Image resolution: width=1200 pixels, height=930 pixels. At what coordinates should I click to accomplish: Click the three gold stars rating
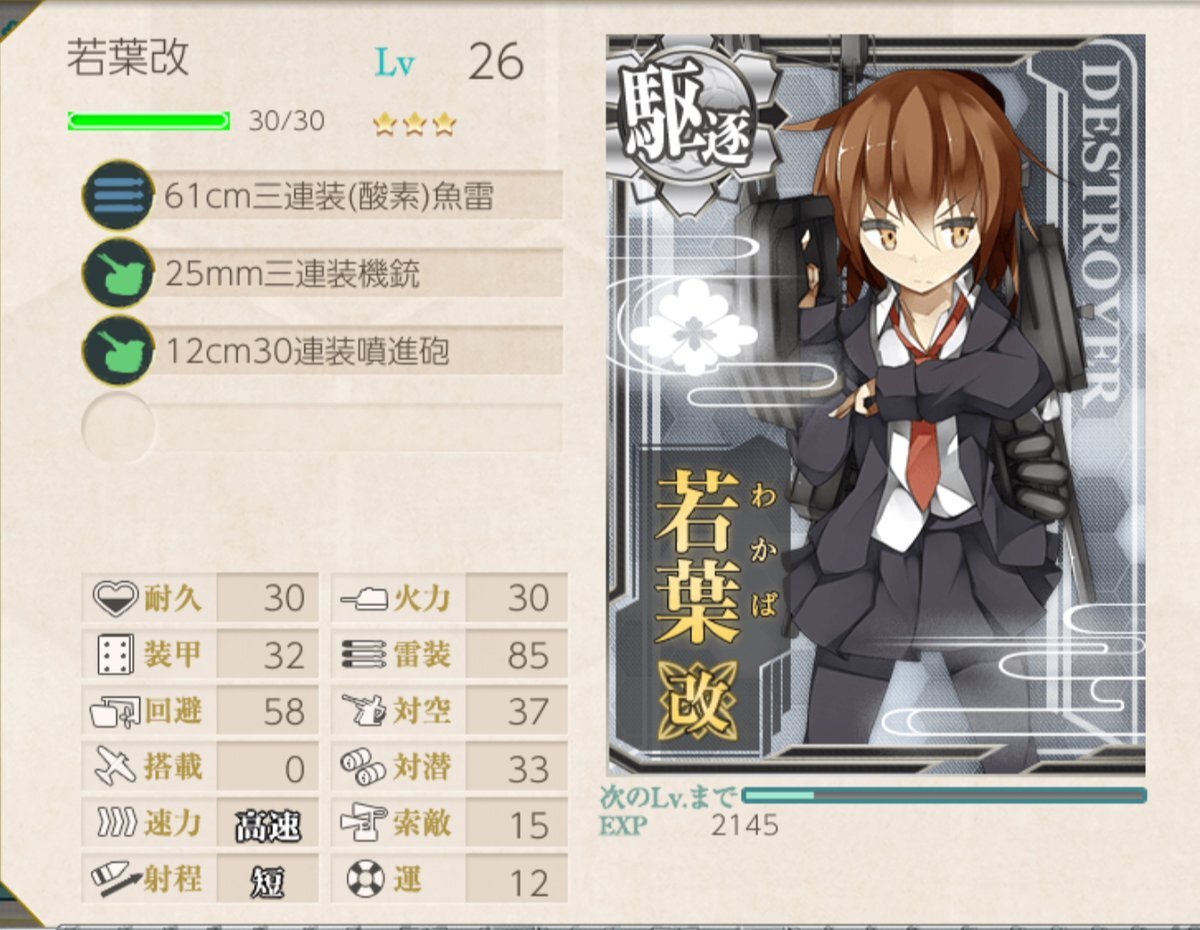[414, 123]
